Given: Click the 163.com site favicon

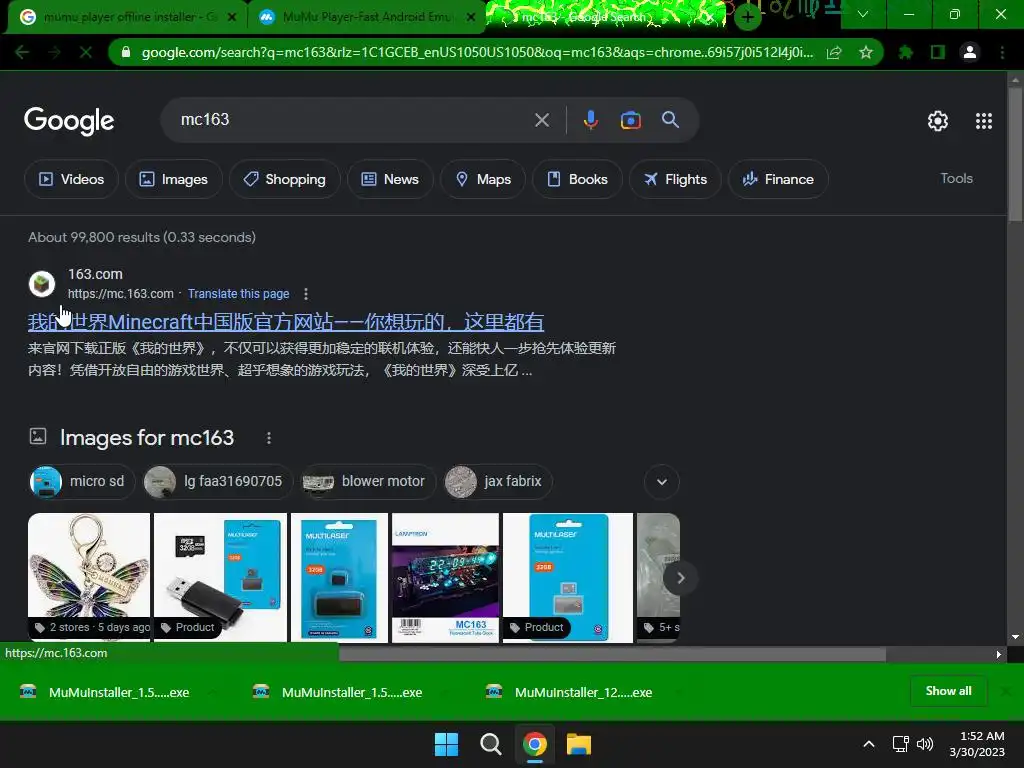Looking at the screenshot, I should 42,284.
